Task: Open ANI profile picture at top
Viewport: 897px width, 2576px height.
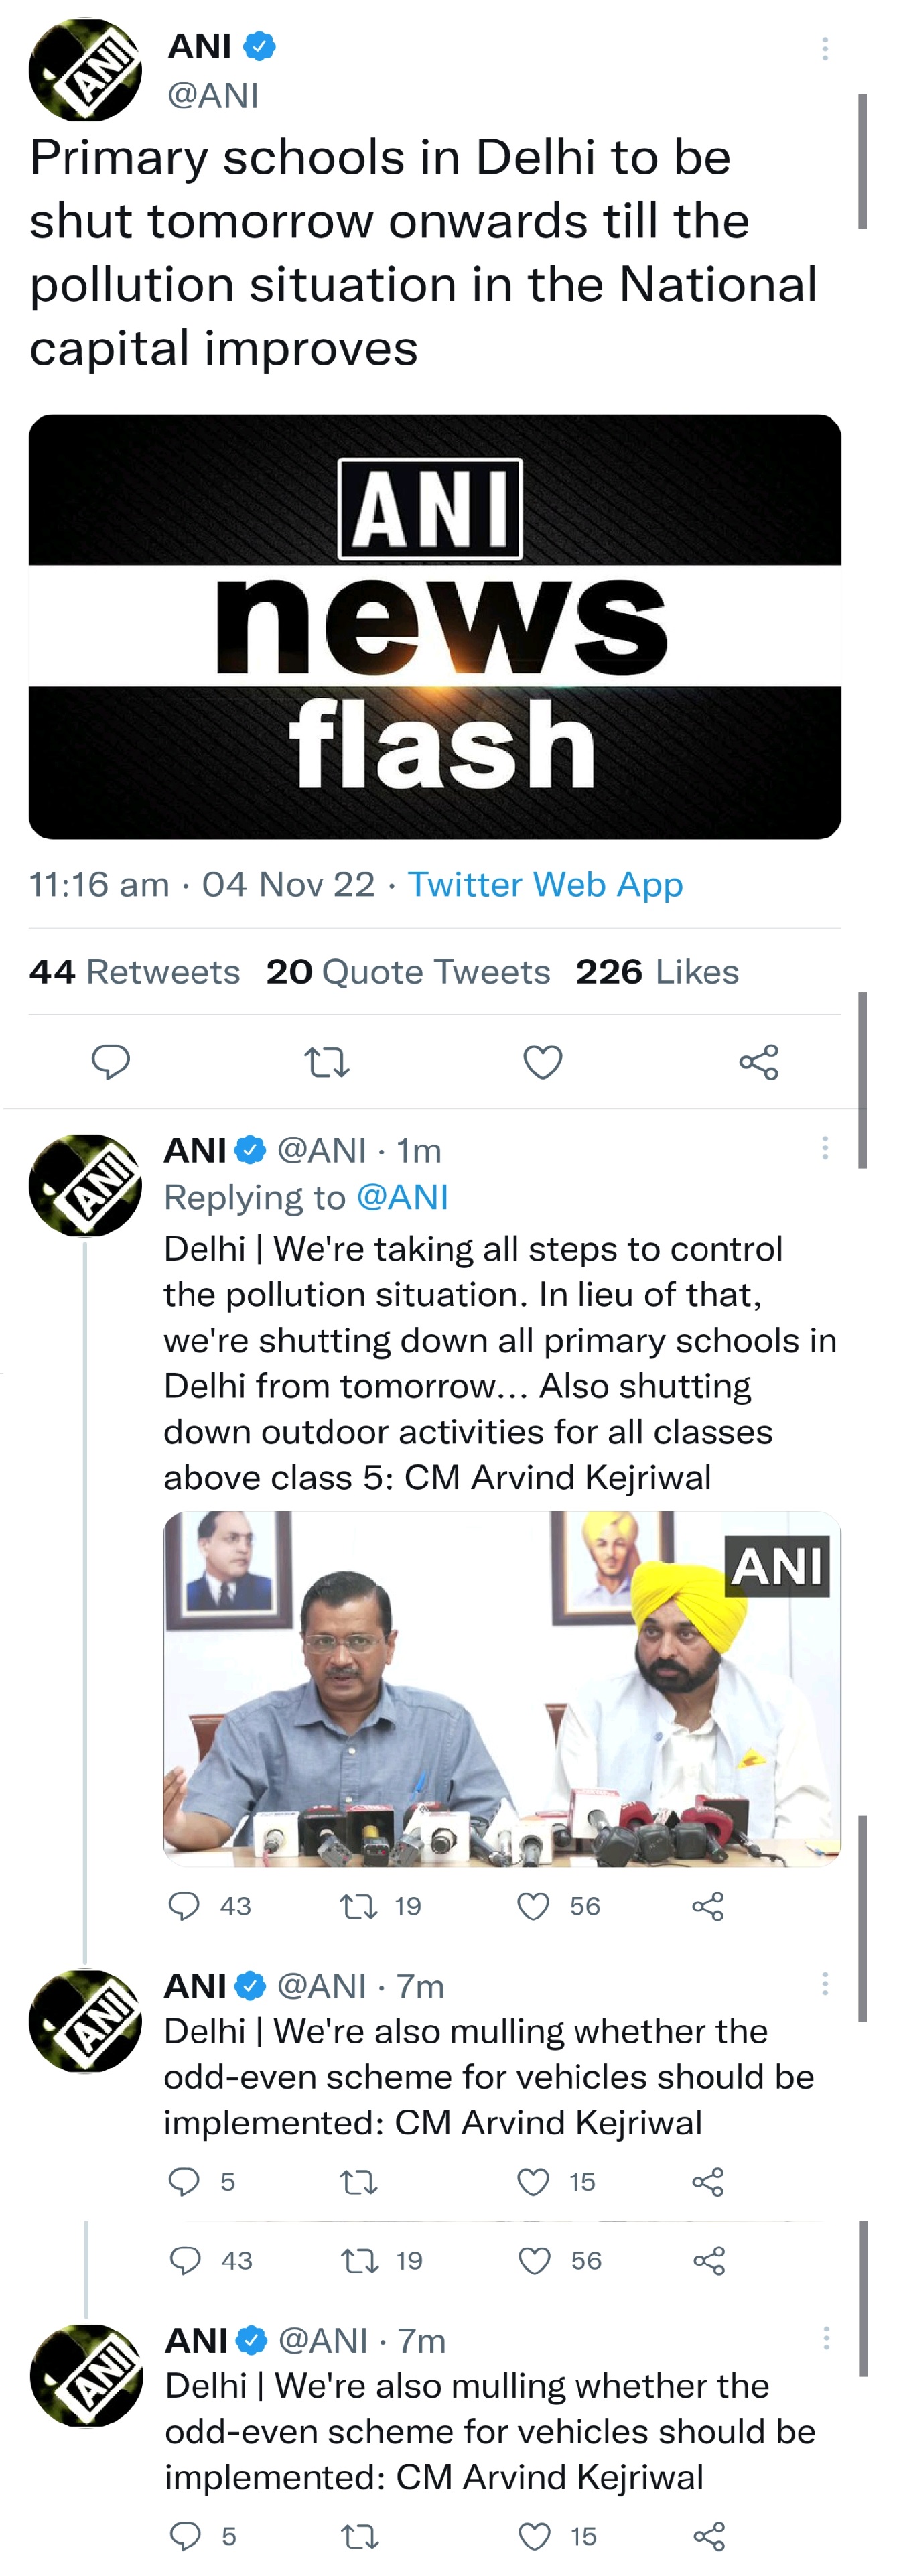Action: coord(85,70)
